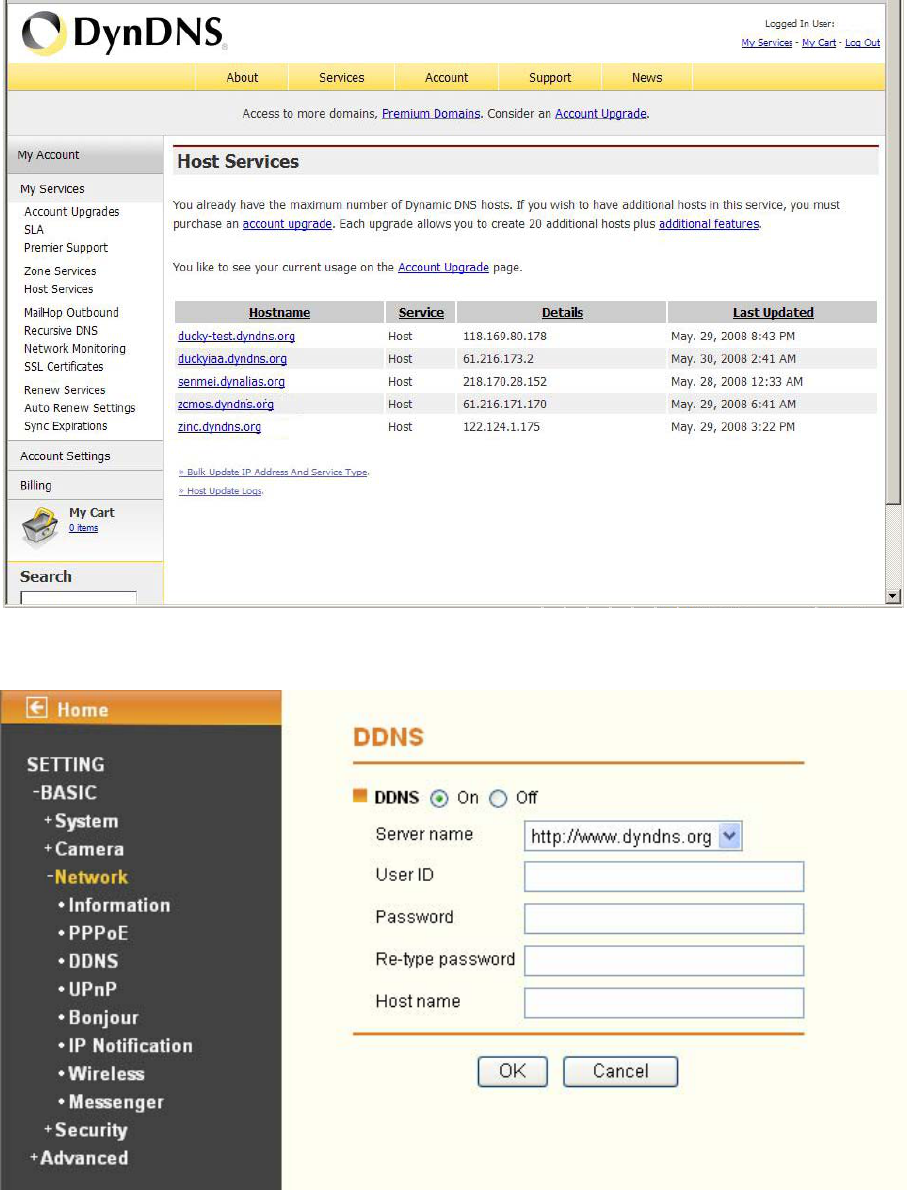This screenshot has width=907, height=1190.
Task: Select IP Notification under Network
Action: [130, 1046]
